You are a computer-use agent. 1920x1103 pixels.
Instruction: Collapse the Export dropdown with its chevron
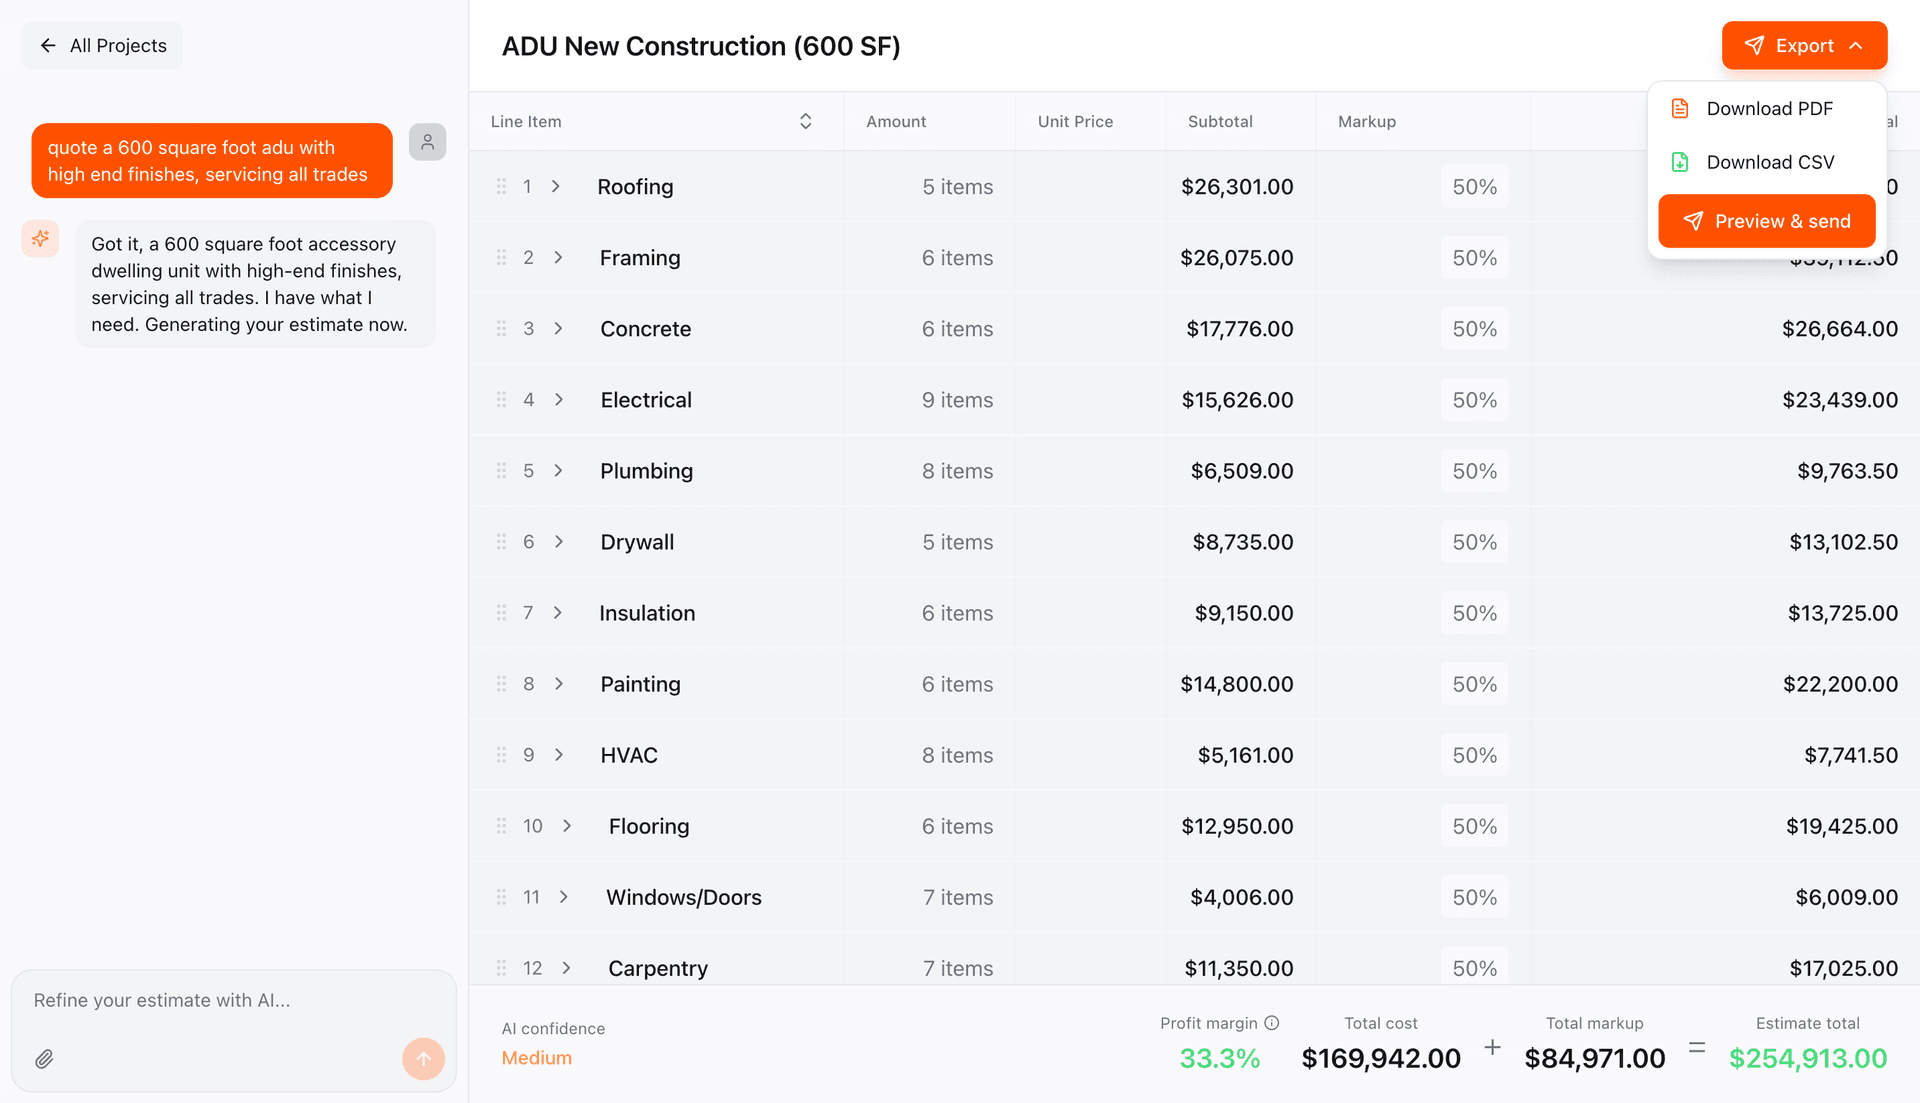pos(1857,45)
